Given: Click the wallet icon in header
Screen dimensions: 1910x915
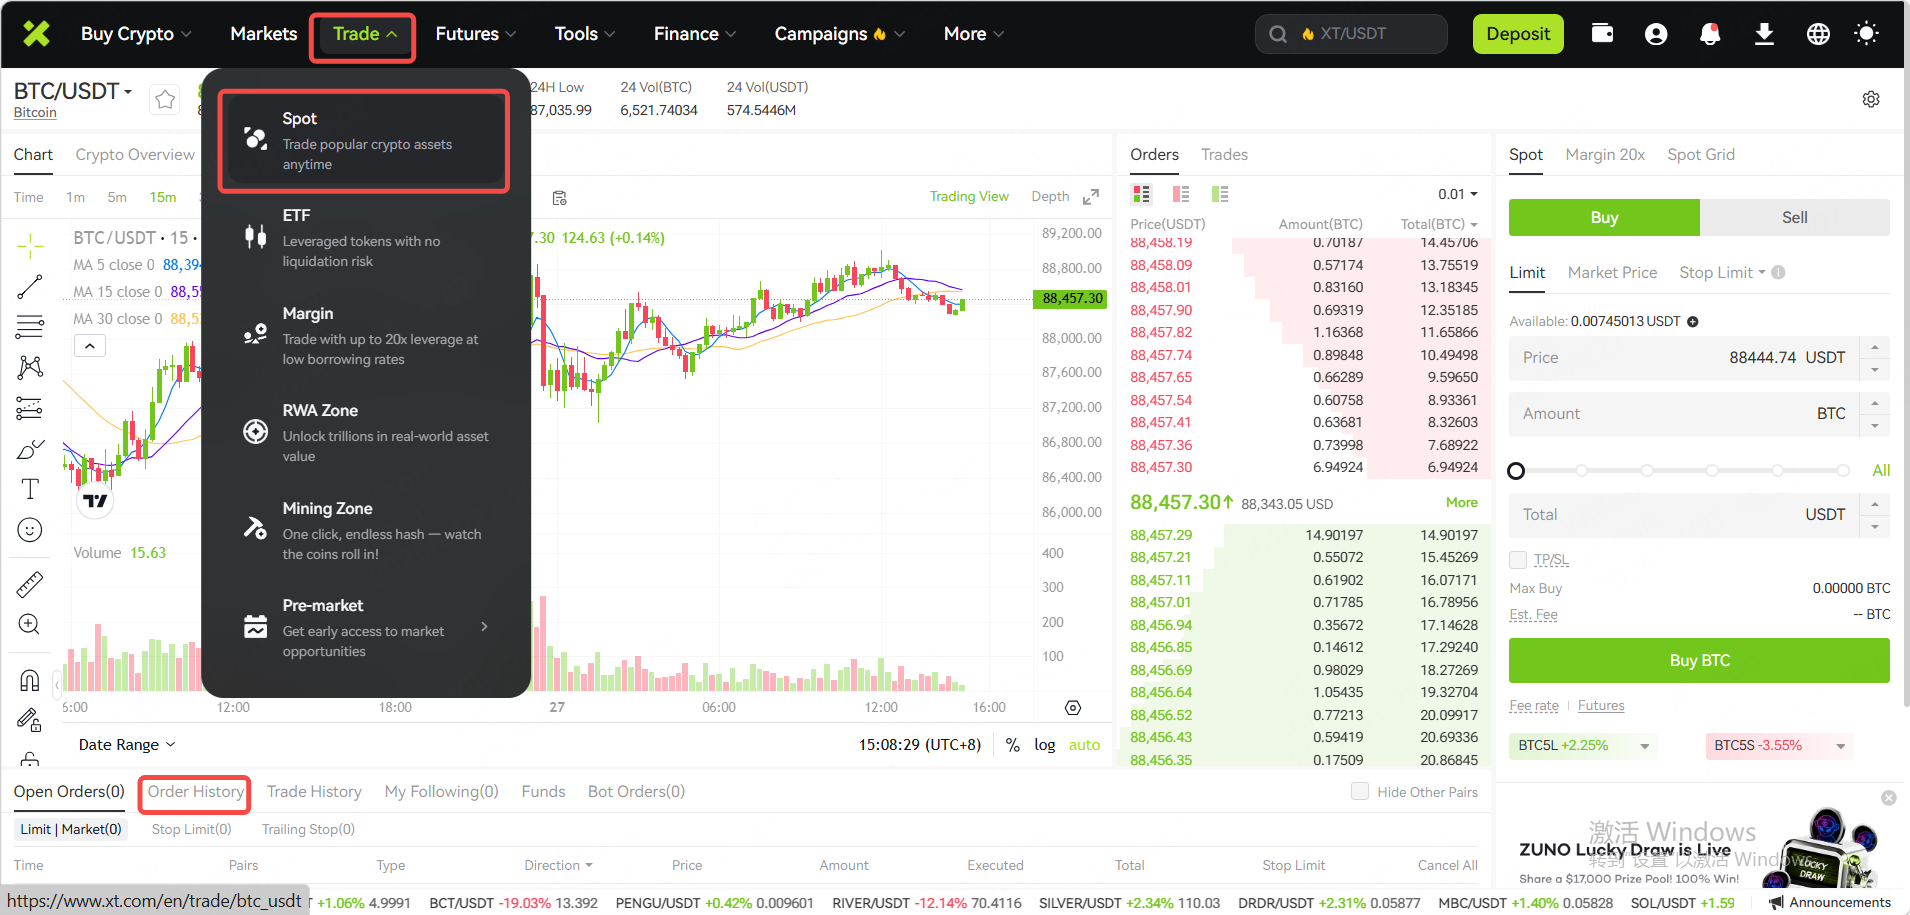Looking at the screenshot, I should pos(1602,33).
